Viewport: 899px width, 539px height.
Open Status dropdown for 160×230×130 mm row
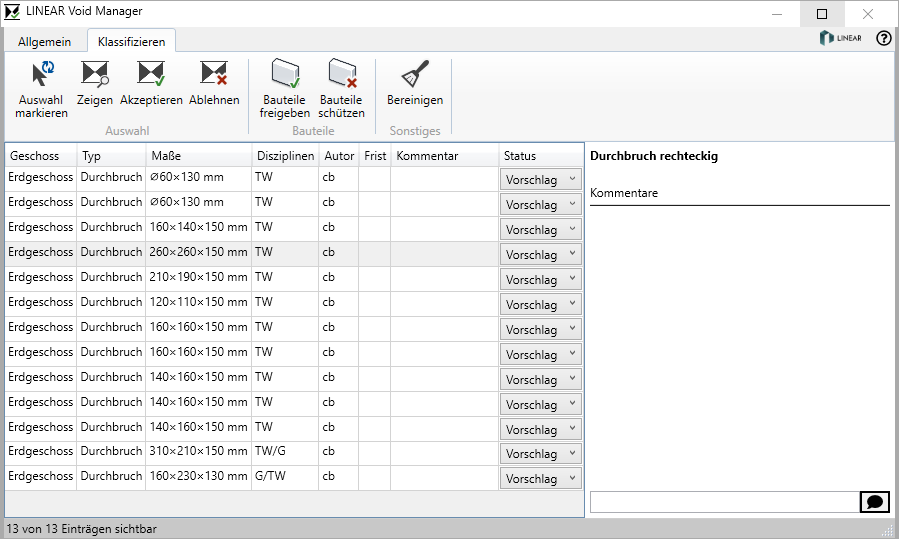click(x=541, y=478)
